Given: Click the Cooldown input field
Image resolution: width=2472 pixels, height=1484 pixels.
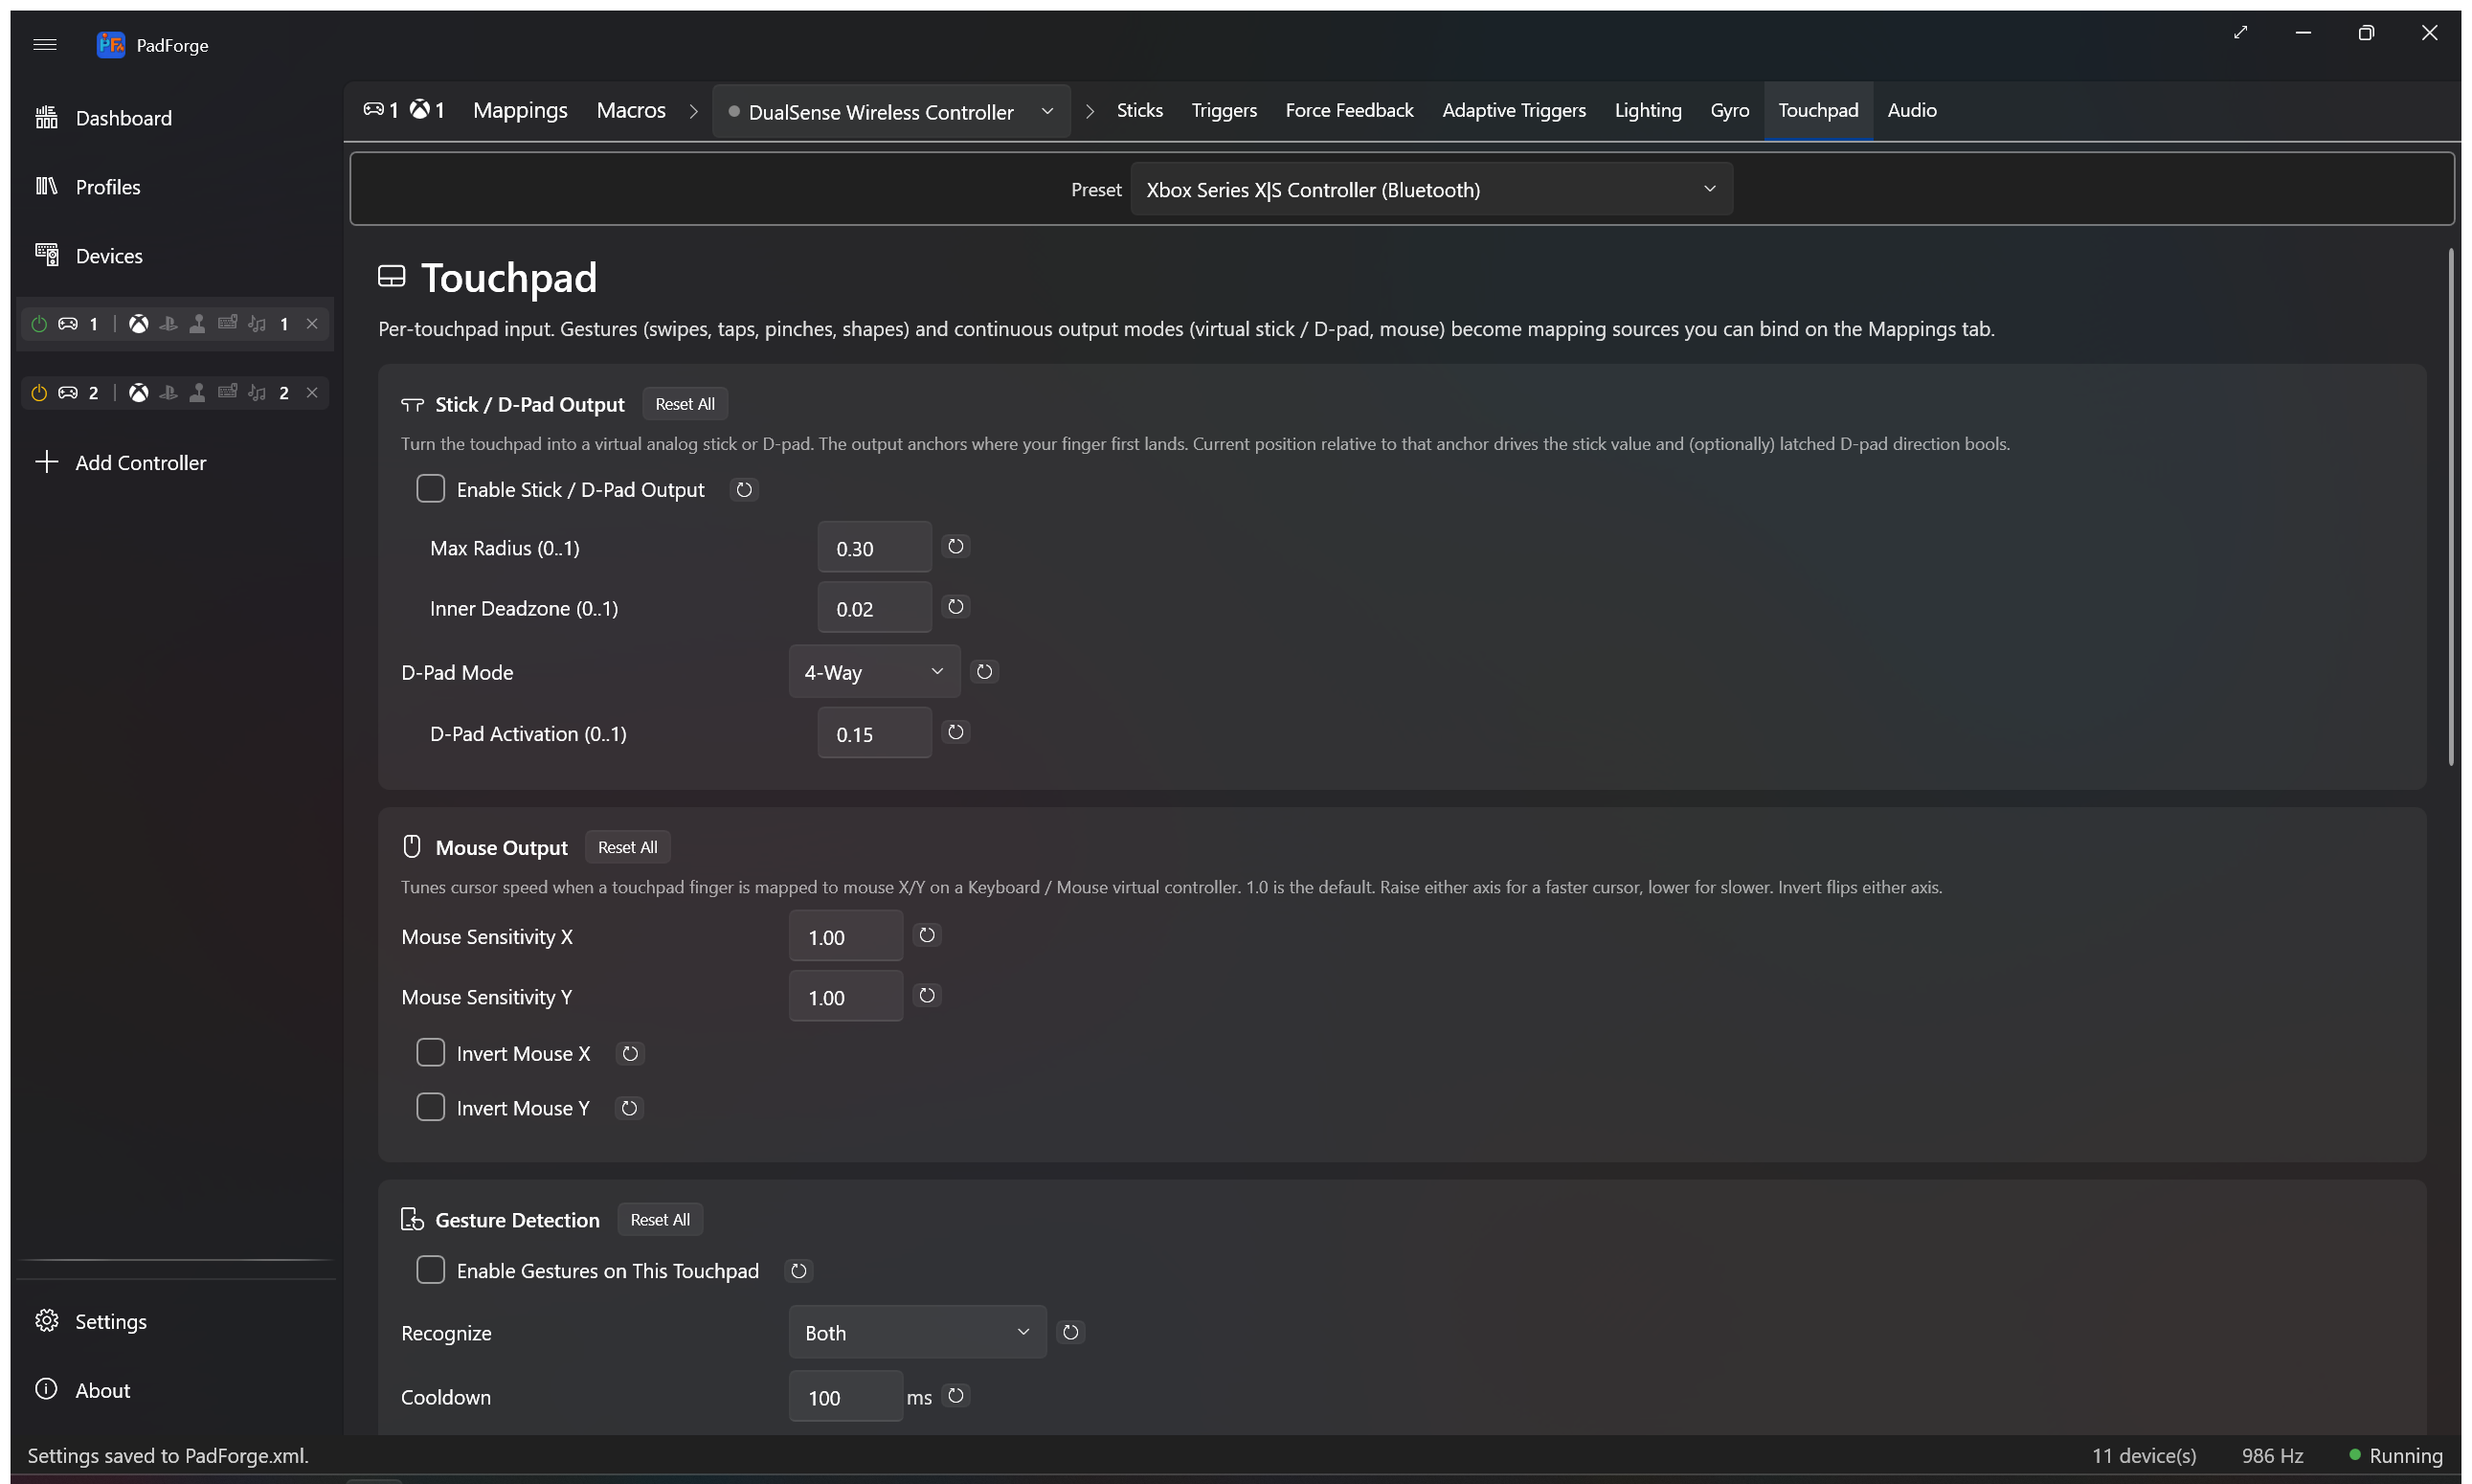Looking at the screenshot, I should (846, 1397).
